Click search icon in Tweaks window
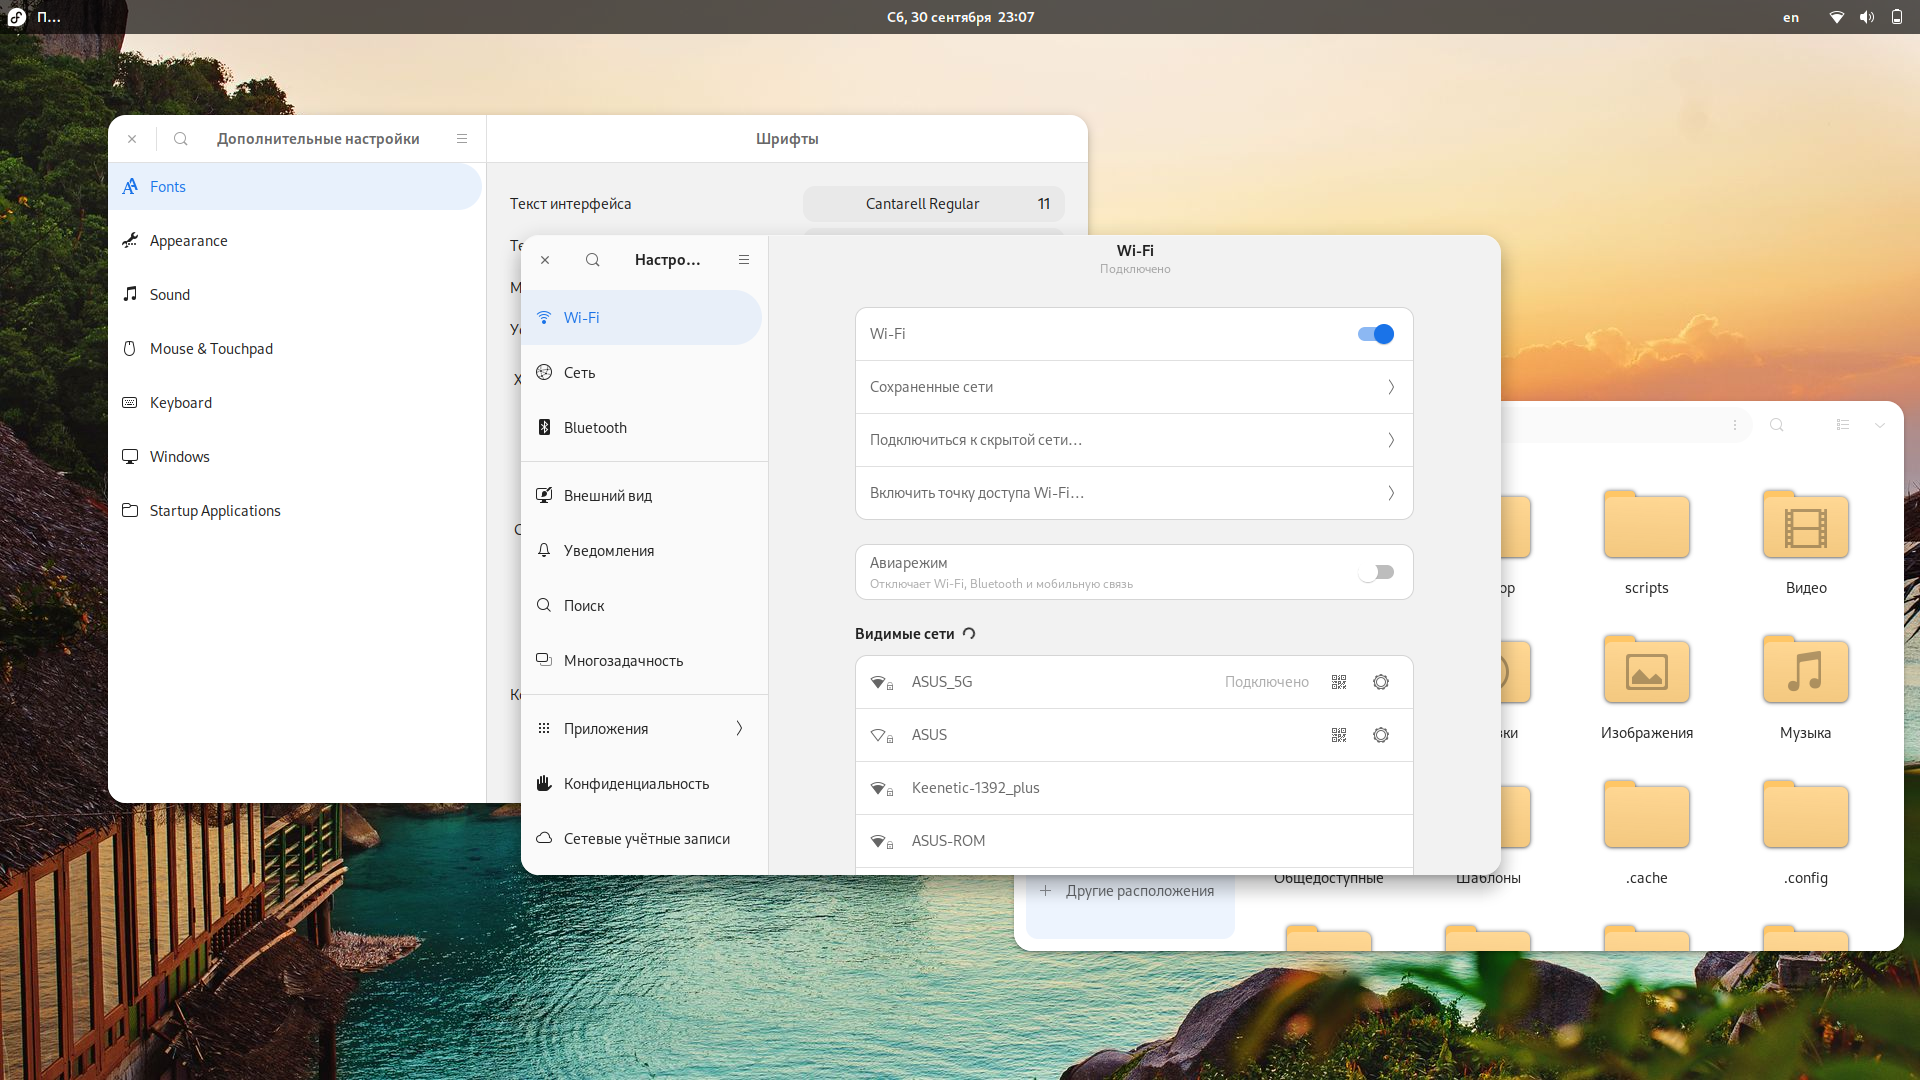 [x=181, y=139]
